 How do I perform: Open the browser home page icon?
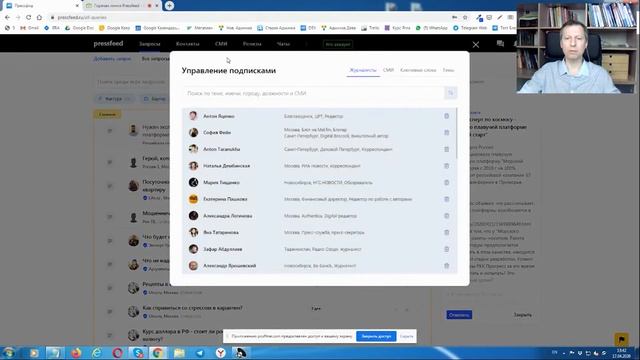coord(39,17)
